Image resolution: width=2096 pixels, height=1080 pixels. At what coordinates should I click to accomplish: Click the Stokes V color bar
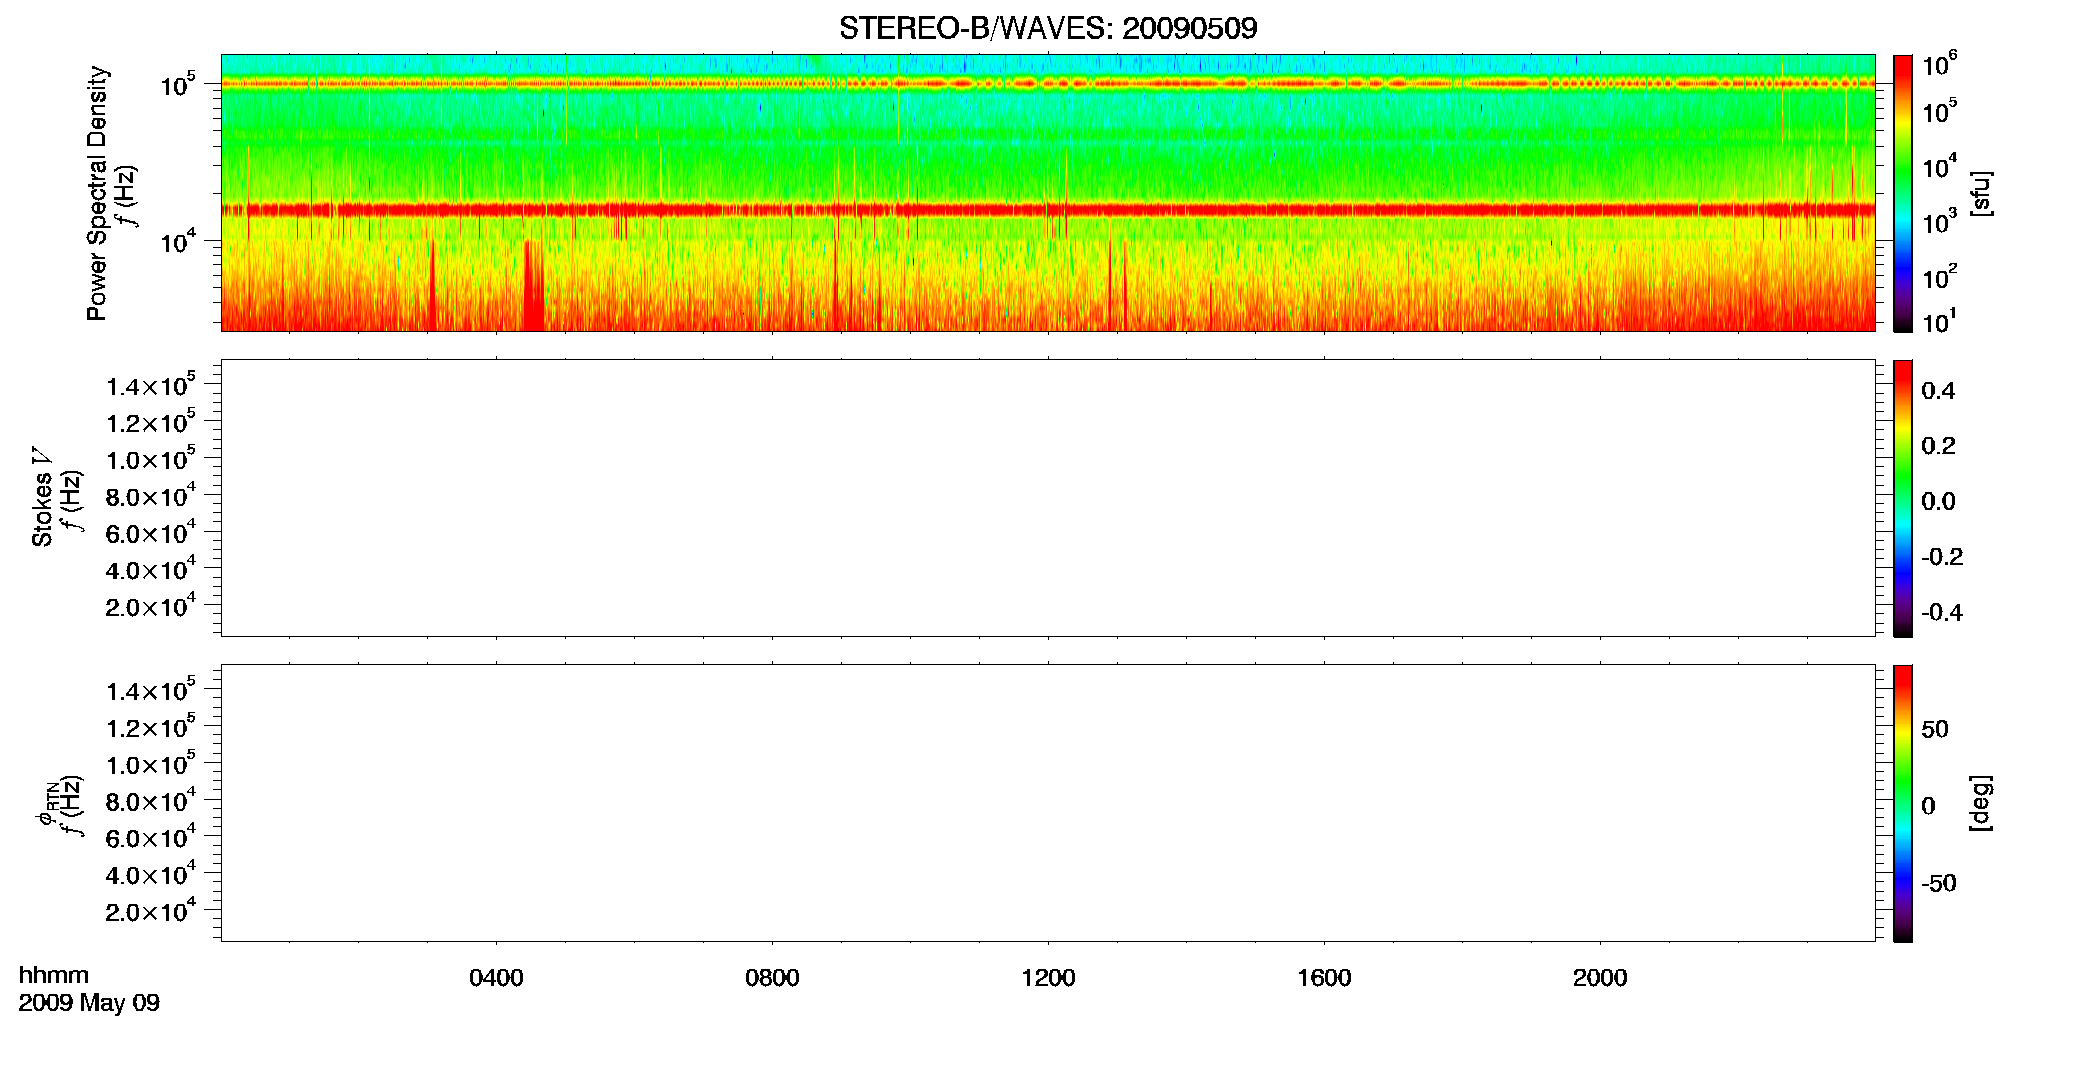click(x=1903, y=498)
